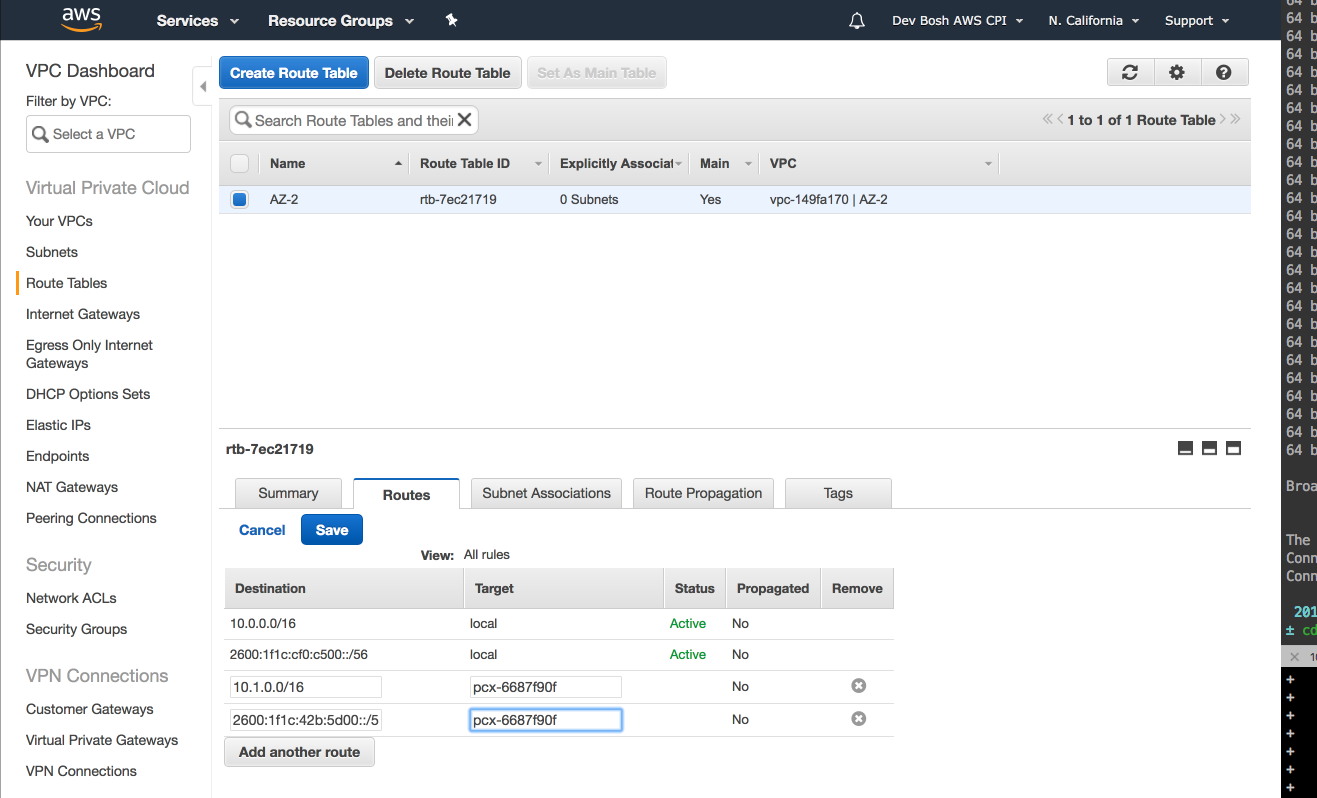This screenshot has width=1317, height=798.
Task: Go to Your VPCs in sidebar
Action: pos(59,221)
